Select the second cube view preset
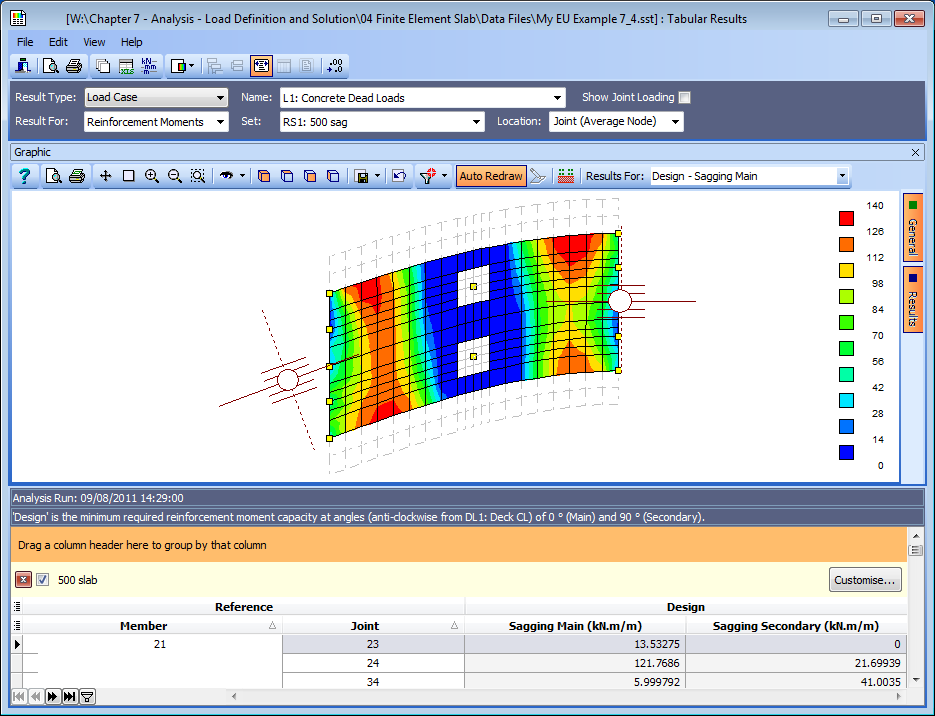This screenshot has height=716, width=935. click(287, 176)
